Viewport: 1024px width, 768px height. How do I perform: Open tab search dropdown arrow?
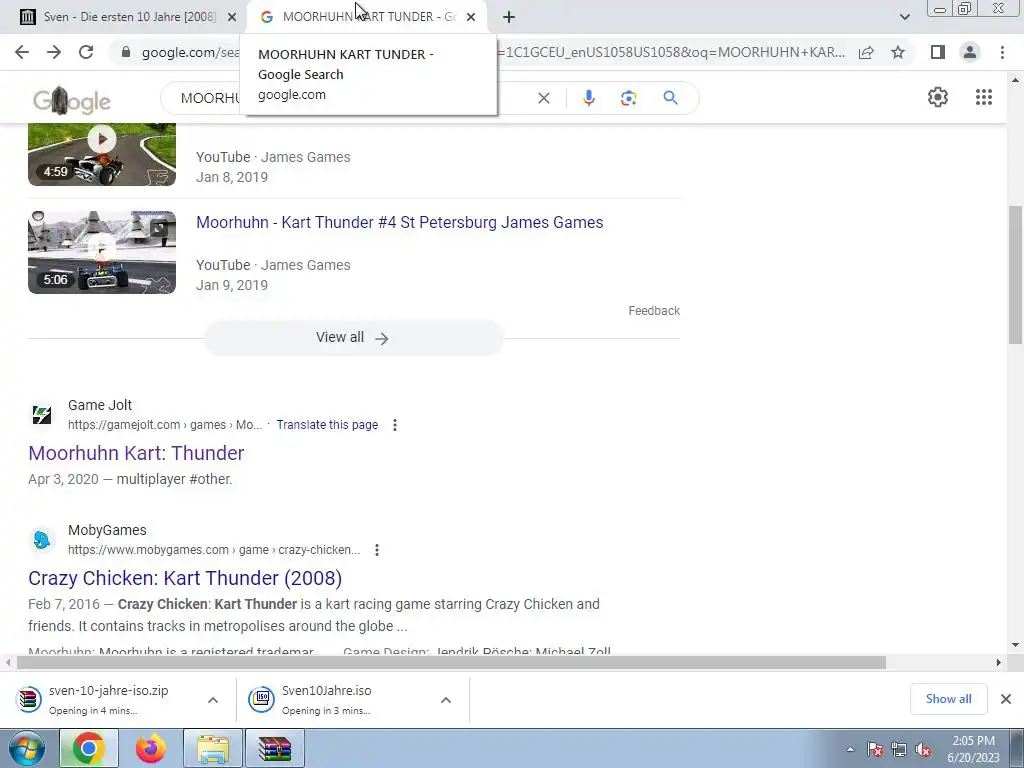click(x=904, y=17)
